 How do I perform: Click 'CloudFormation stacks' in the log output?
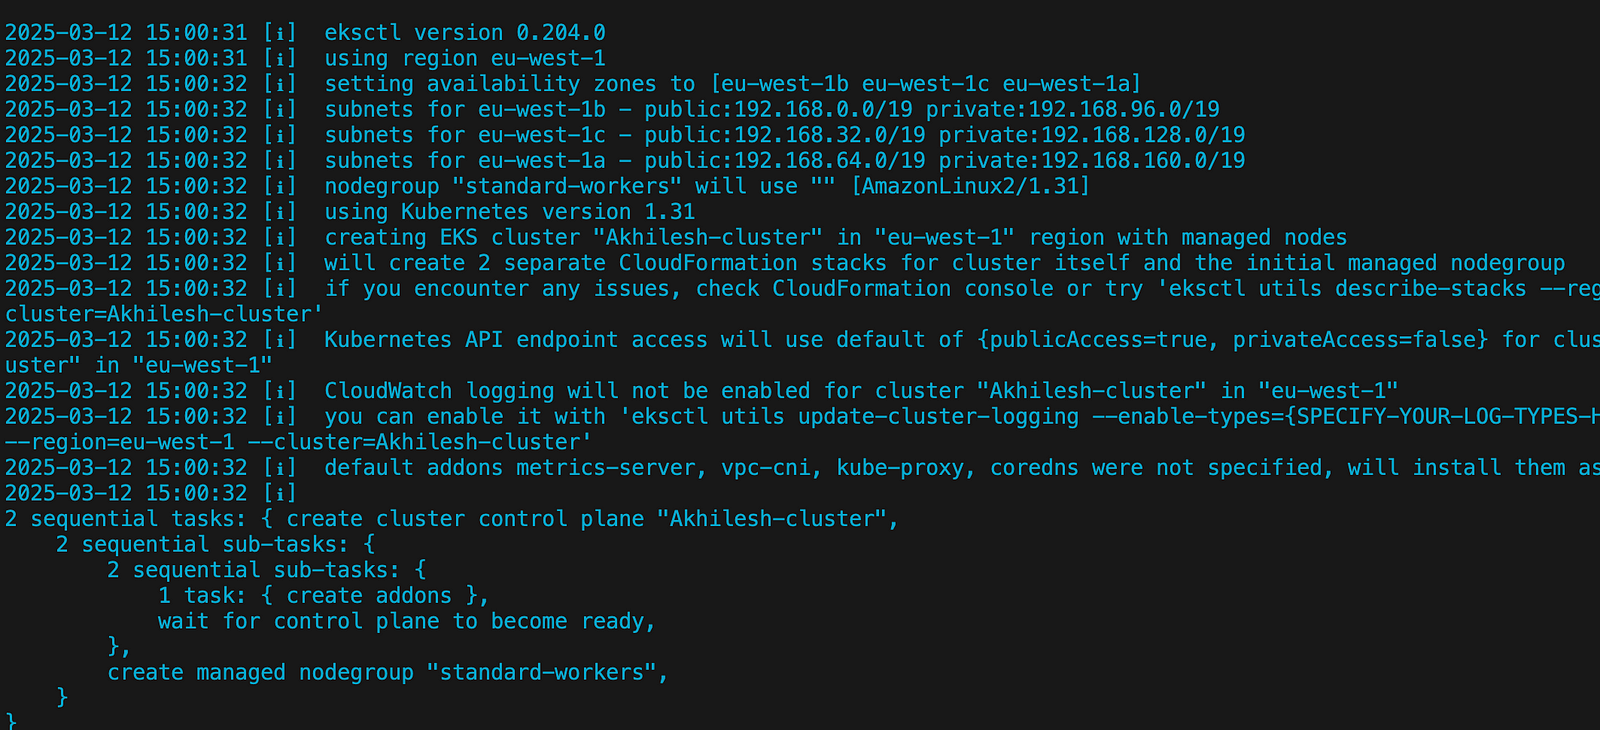(x=752, y=263)
